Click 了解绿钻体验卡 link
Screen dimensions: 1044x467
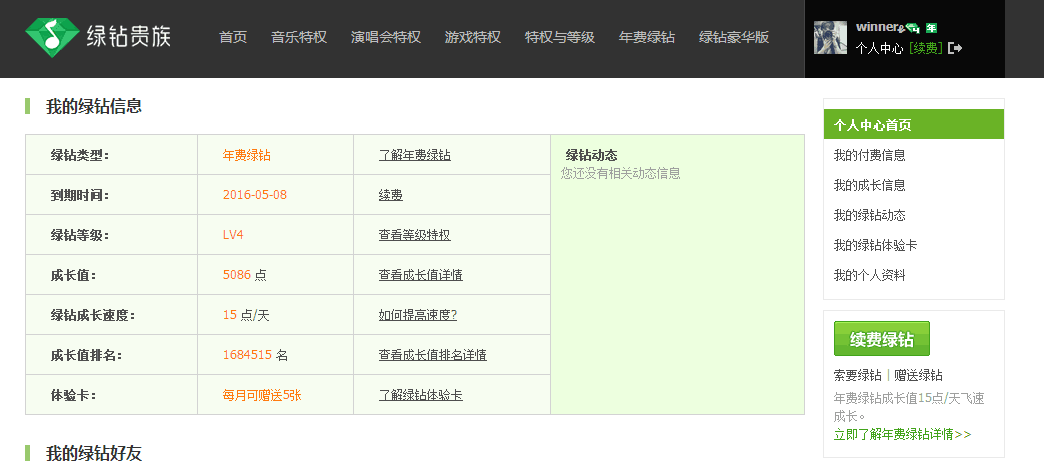click(x=421, y=395)
